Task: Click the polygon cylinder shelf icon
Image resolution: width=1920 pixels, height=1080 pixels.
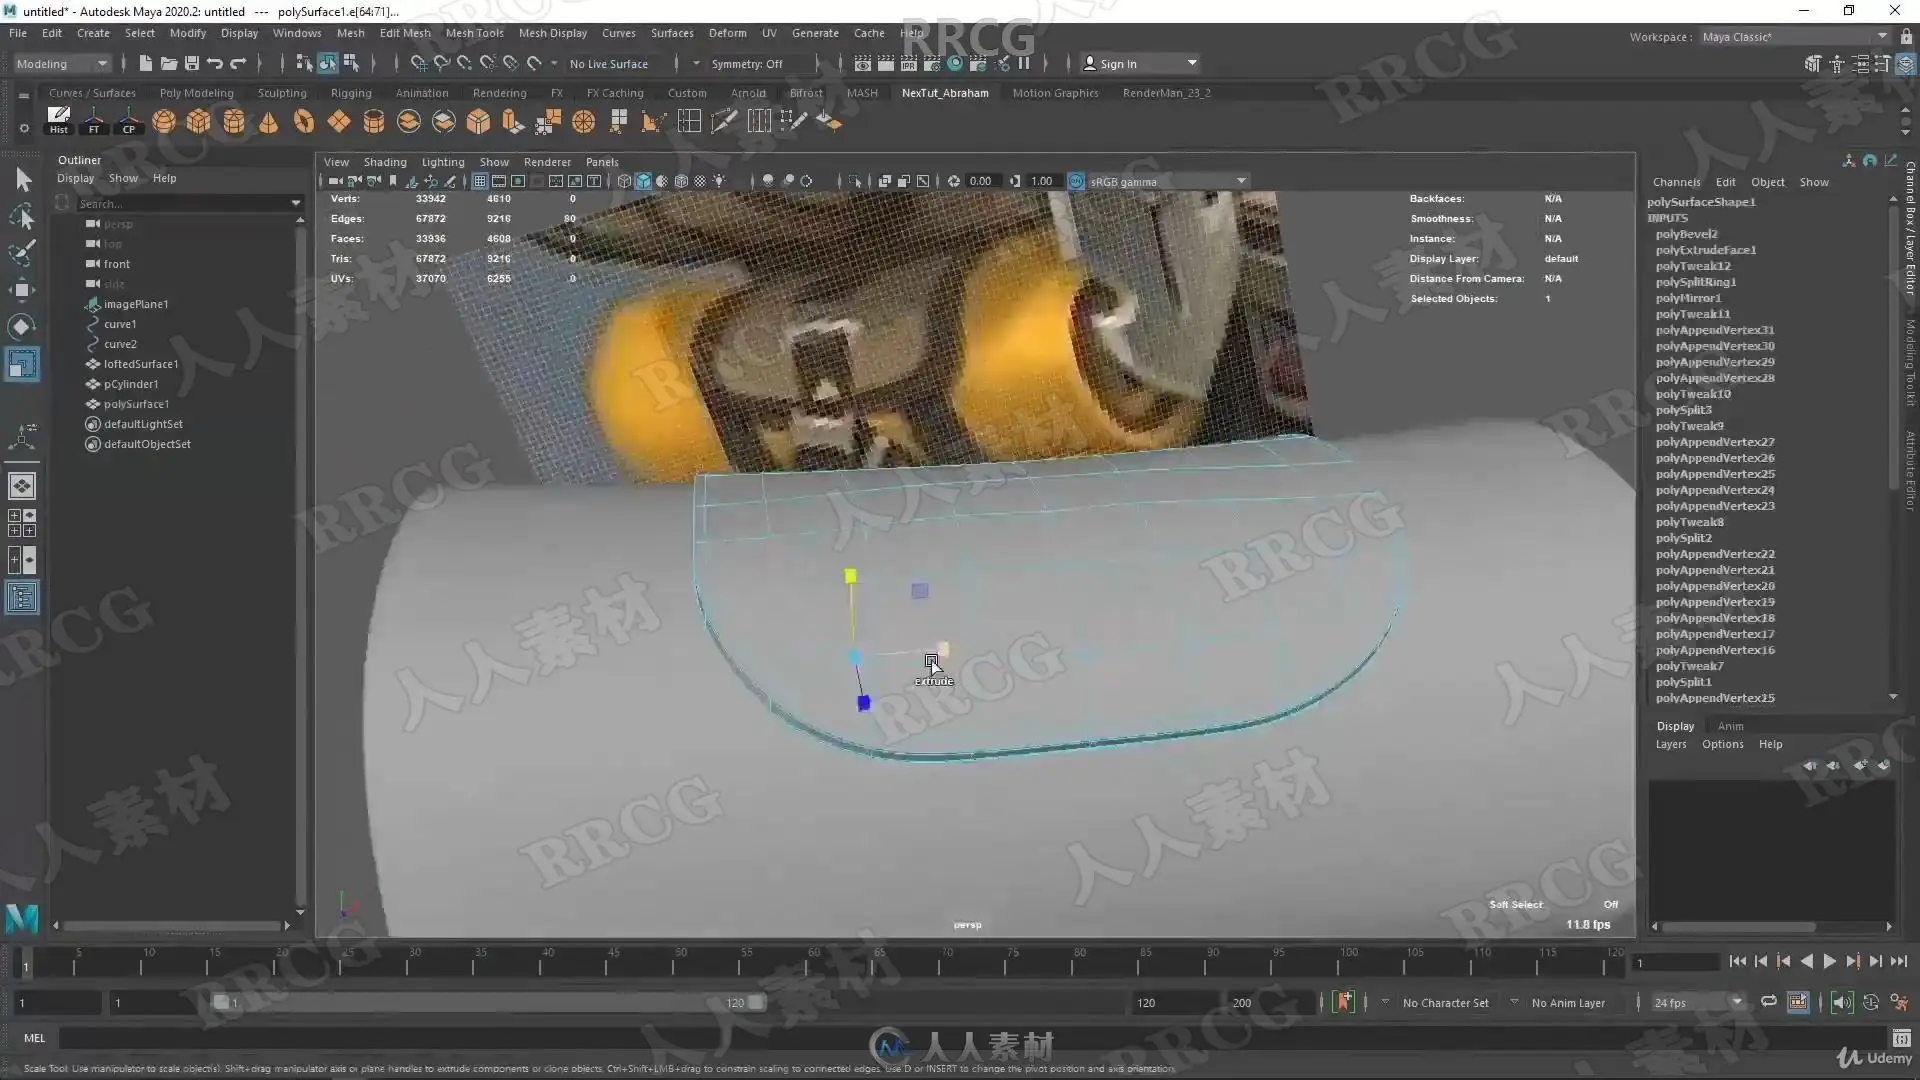Action: (x=234, y=122)
